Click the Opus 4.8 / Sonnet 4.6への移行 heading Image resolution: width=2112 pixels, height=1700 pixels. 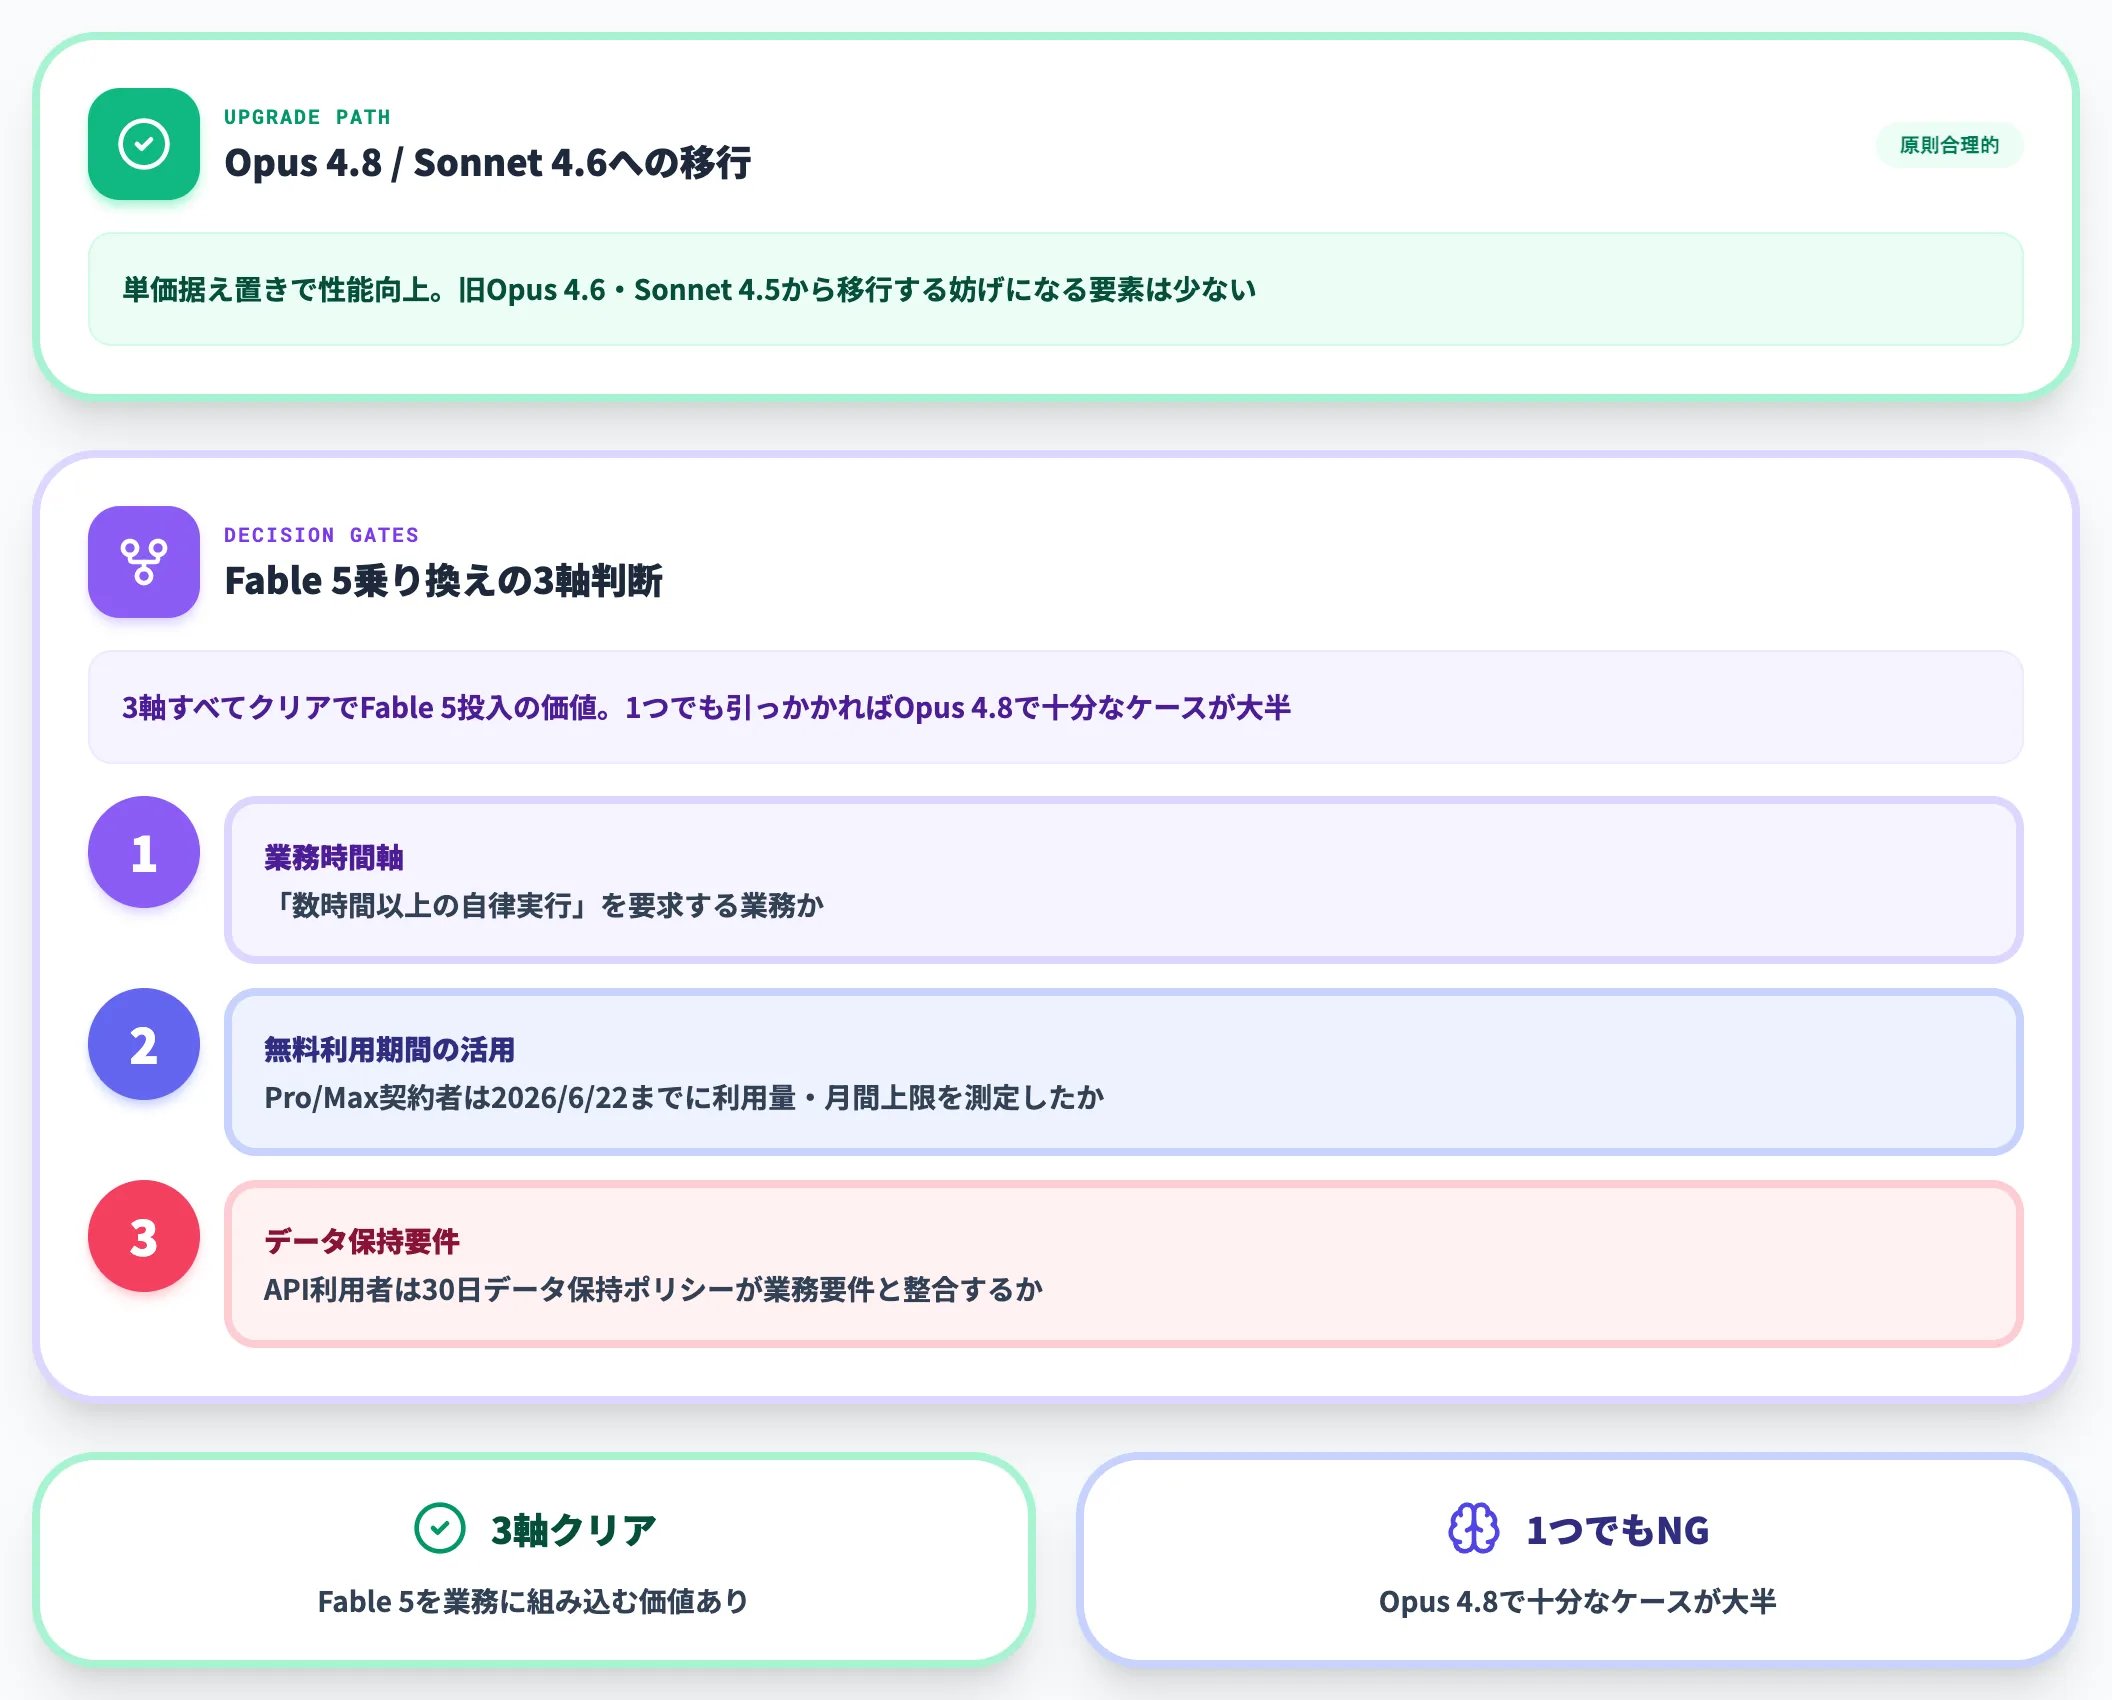tap(488, 162)
